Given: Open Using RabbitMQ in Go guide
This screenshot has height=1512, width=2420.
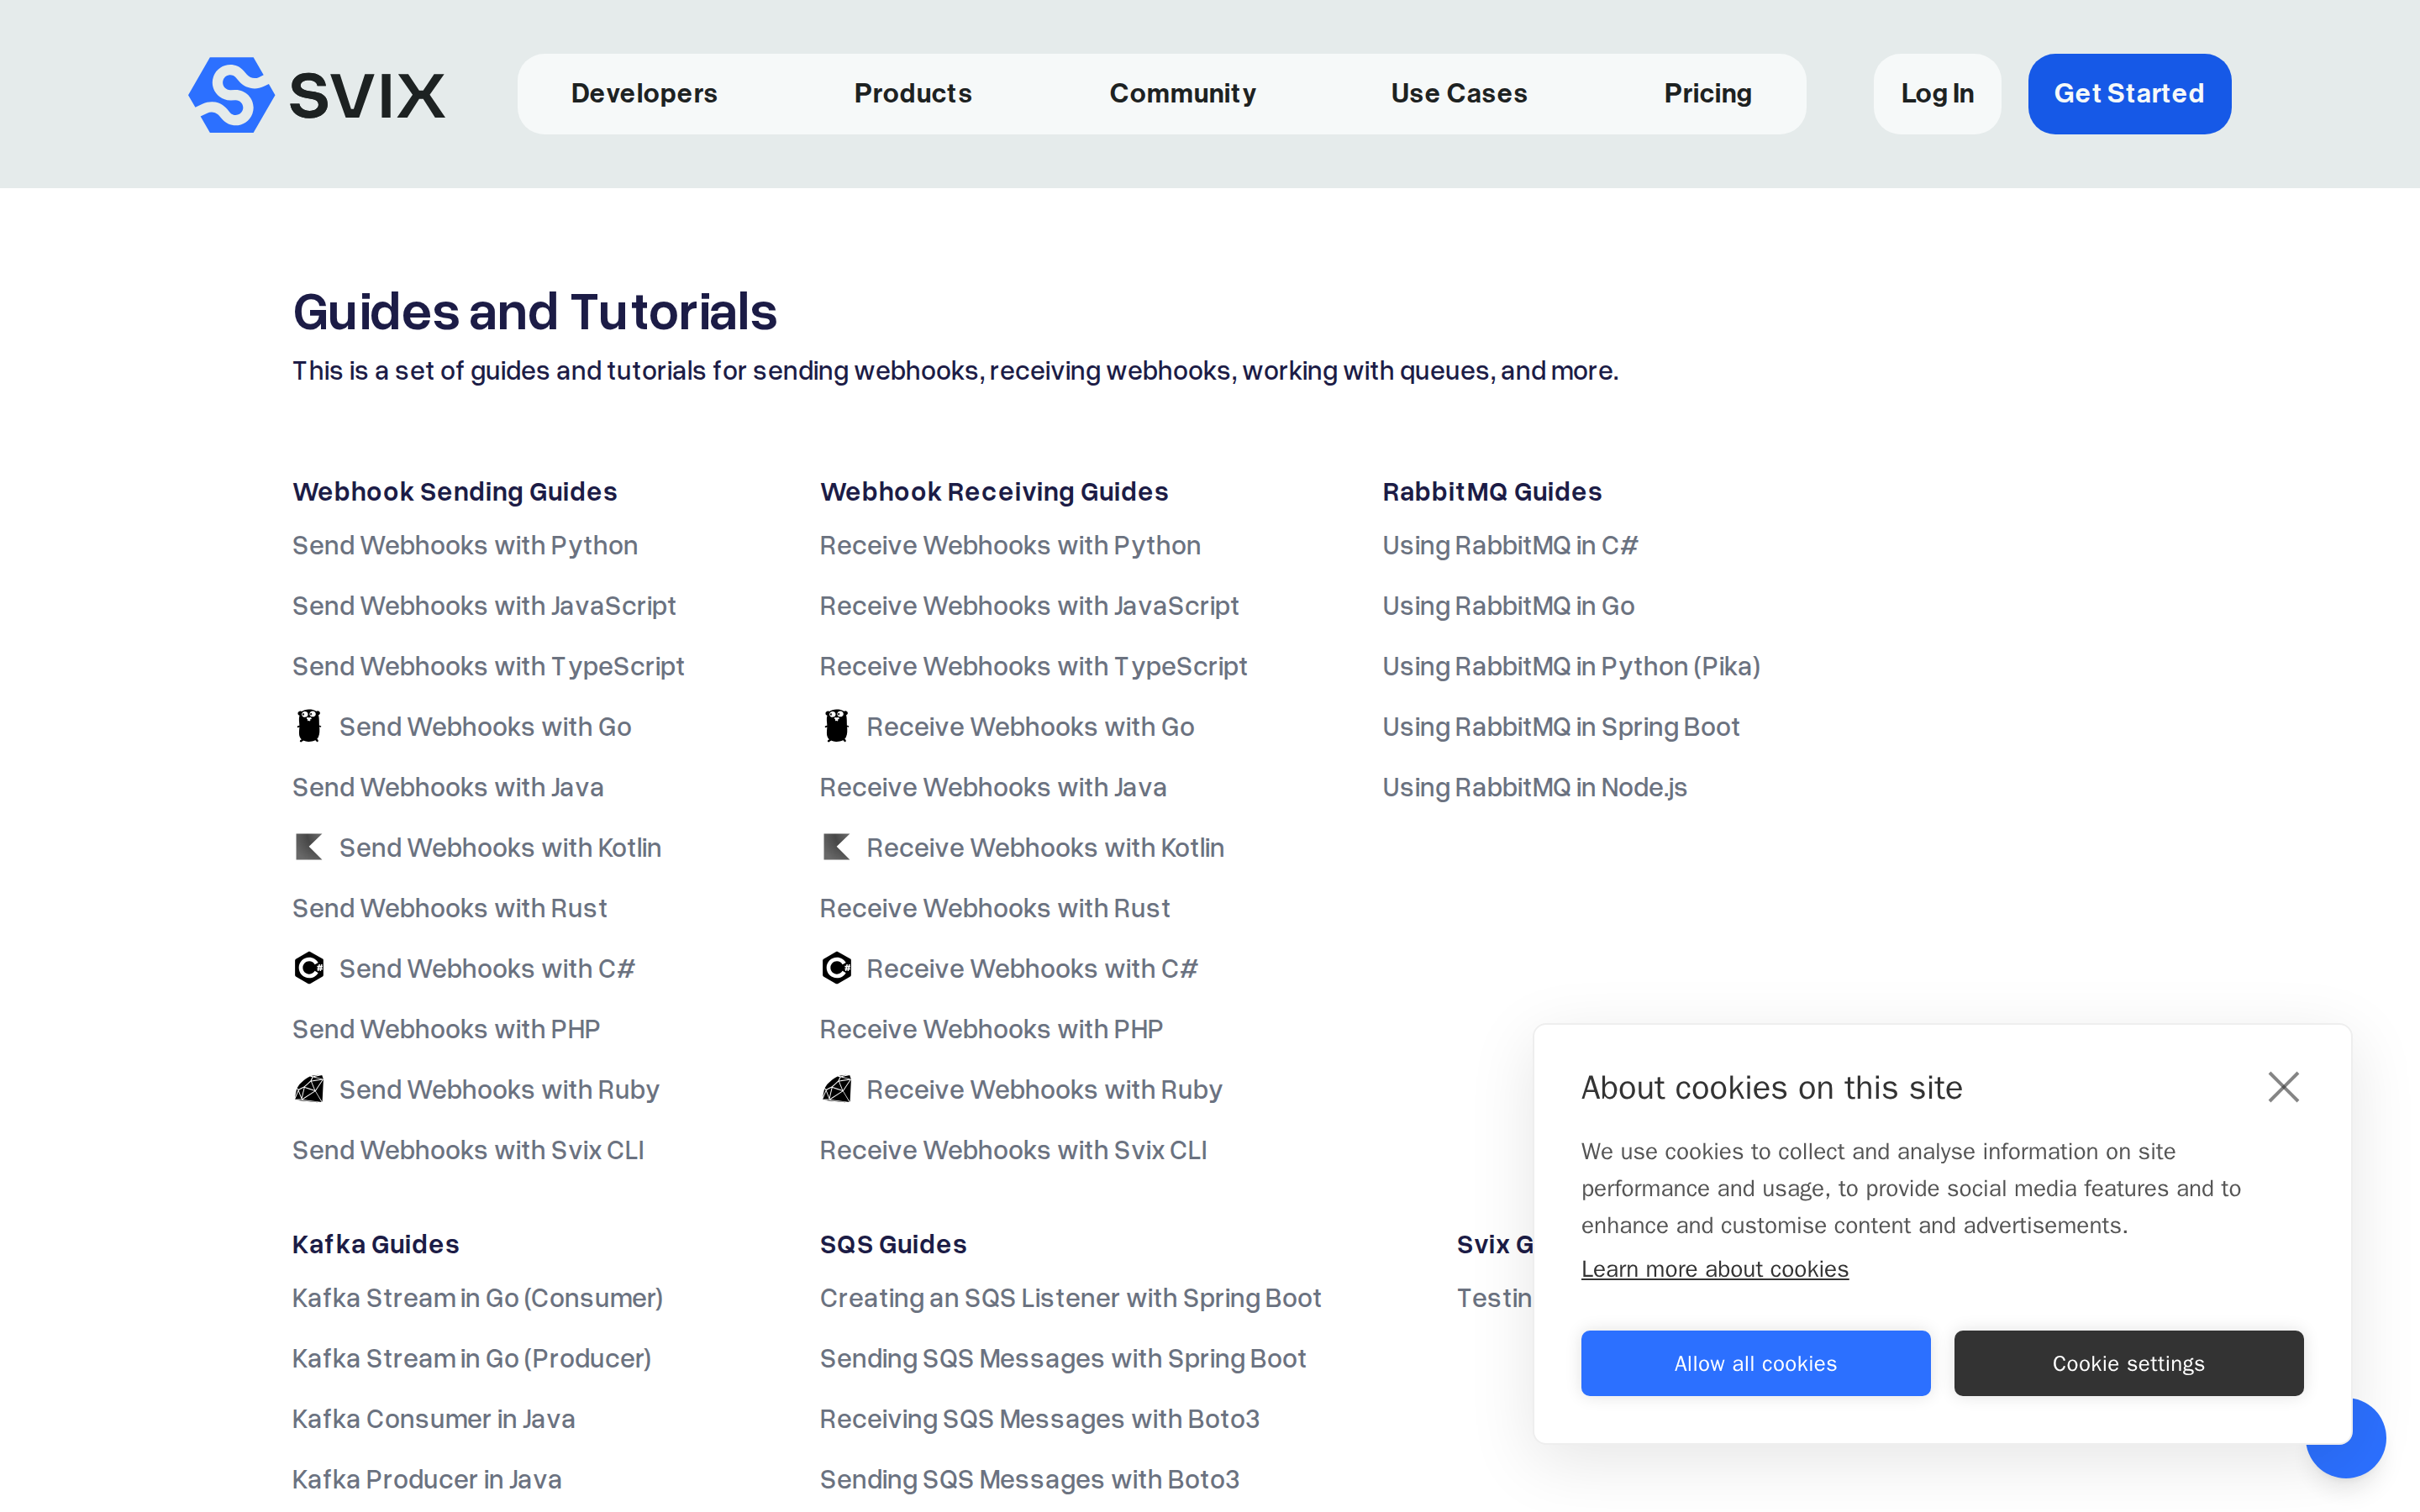Looking at the screenshot, I should click(1508, 606).
